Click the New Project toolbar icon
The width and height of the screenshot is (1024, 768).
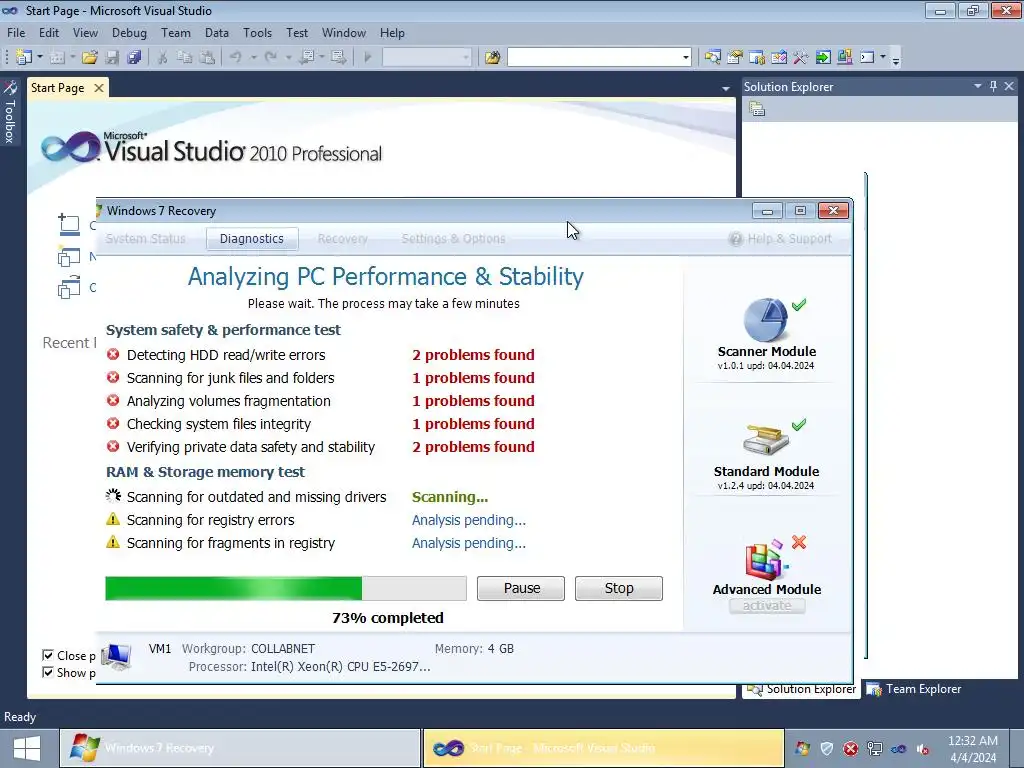click(24, 57)
